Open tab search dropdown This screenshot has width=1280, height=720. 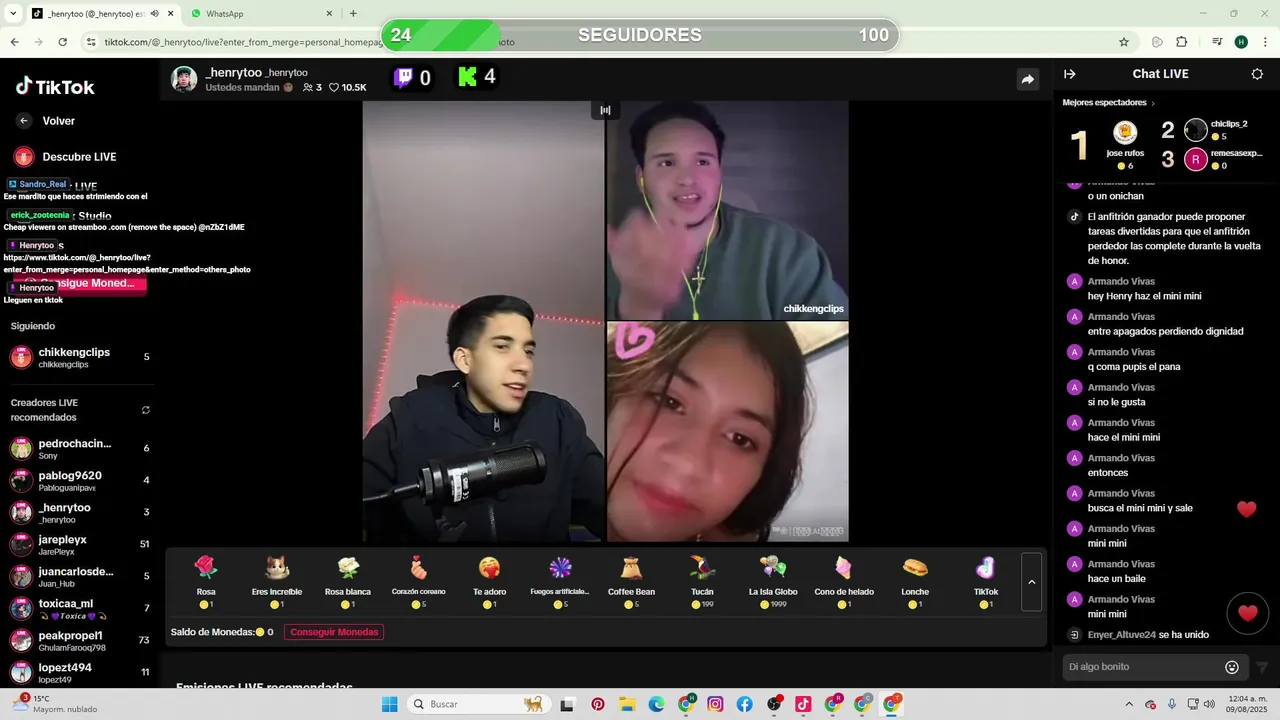tap(12, 14)
